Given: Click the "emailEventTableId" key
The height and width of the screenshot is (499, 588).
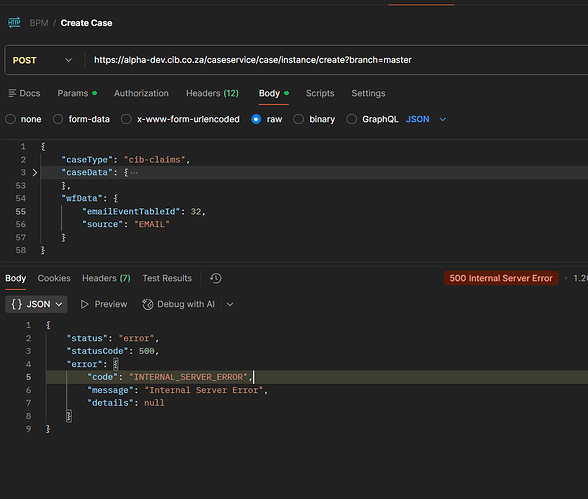Looking at the screenshot, I should click(x=131, y=211).
